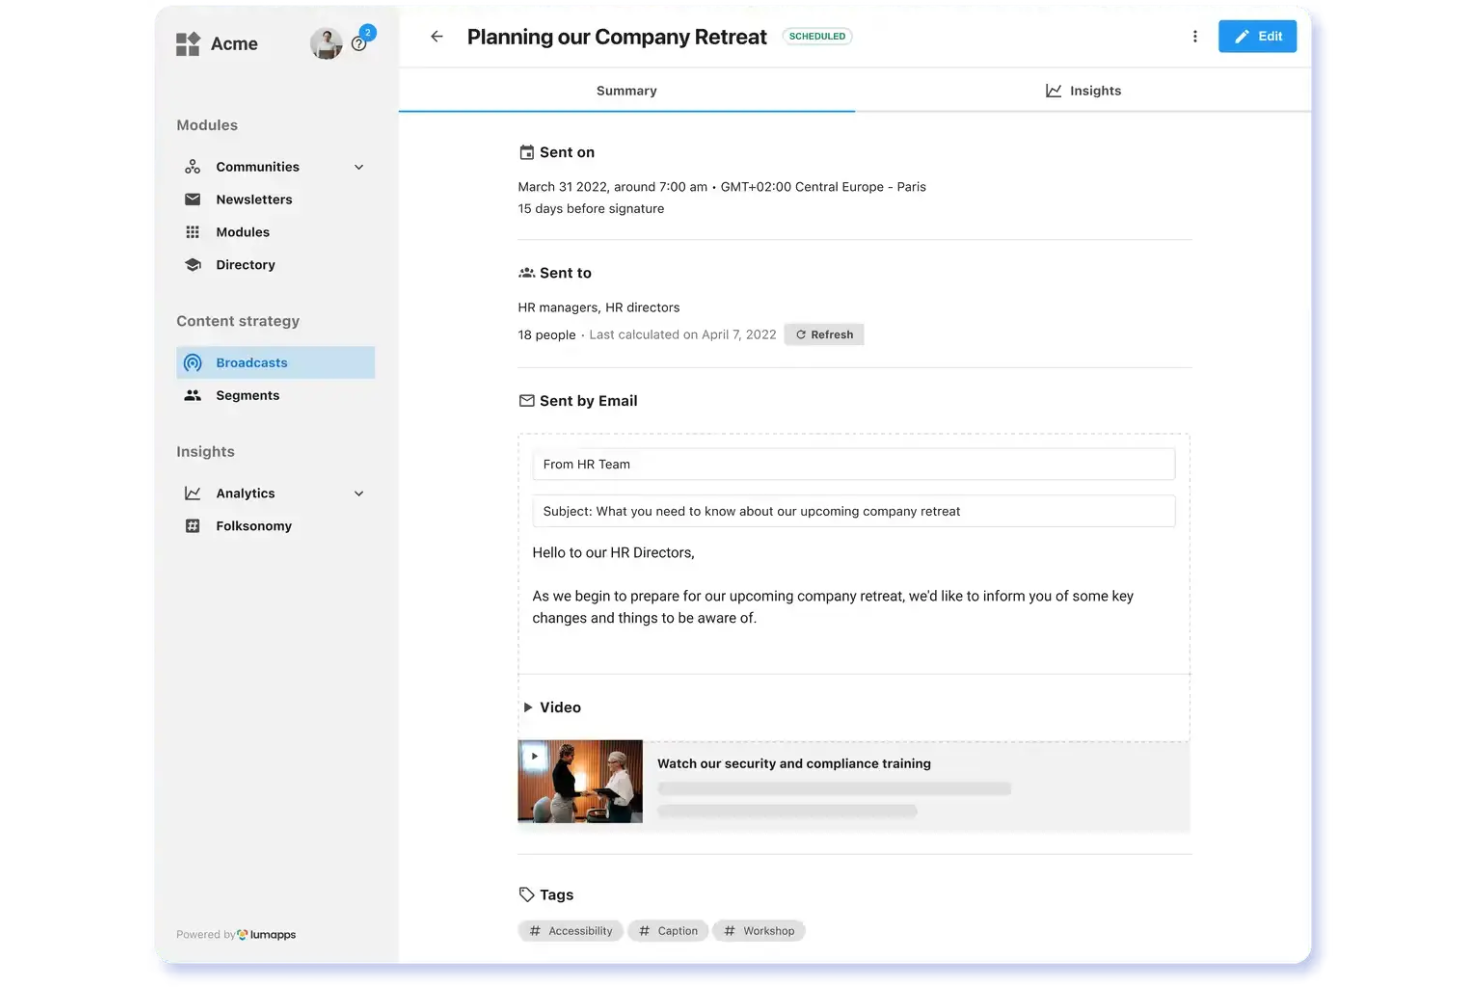
Task: Click the SCHEDULED status badge
Action: [817, 37]
